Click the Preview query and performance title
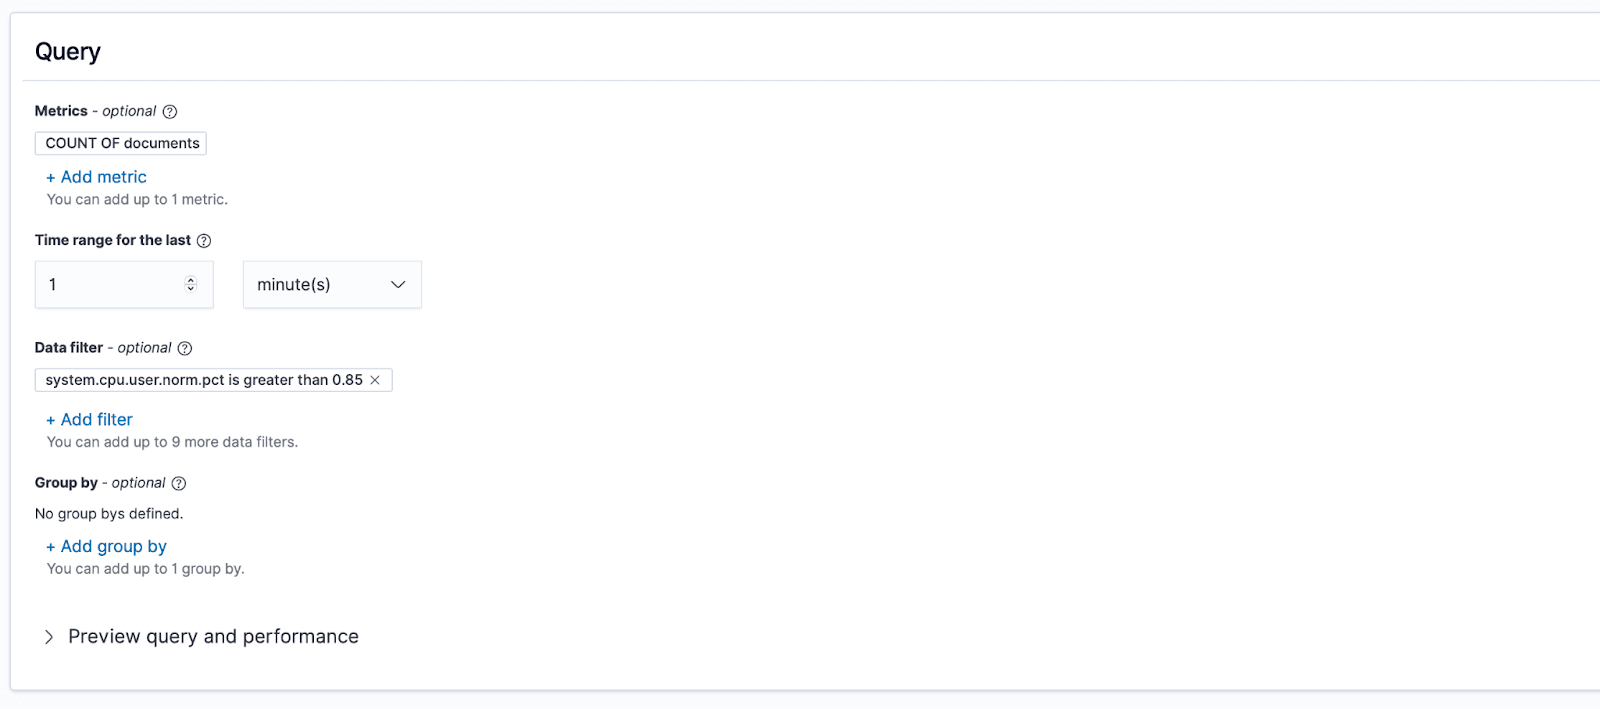 (213, 637)
